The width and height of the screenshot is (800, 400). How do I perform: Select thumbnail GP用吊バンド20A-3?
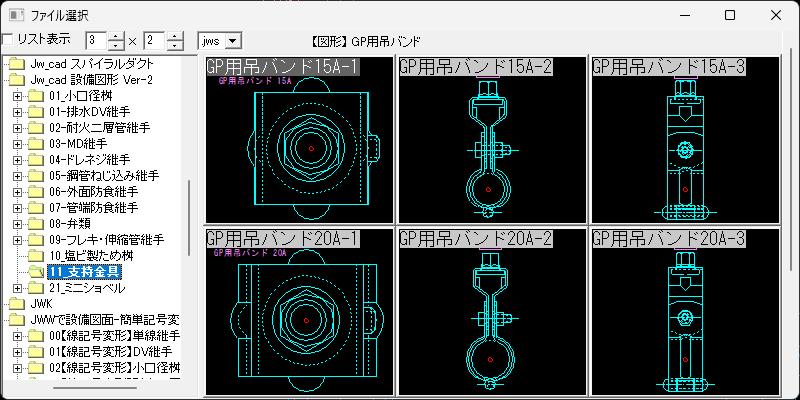pos(685,312)
